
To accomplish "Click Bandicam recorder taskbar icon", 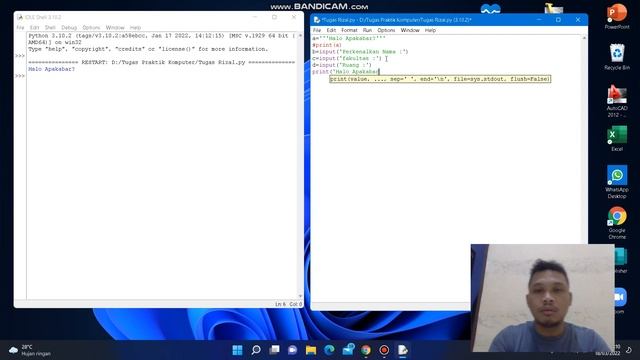I will [384, 350].
